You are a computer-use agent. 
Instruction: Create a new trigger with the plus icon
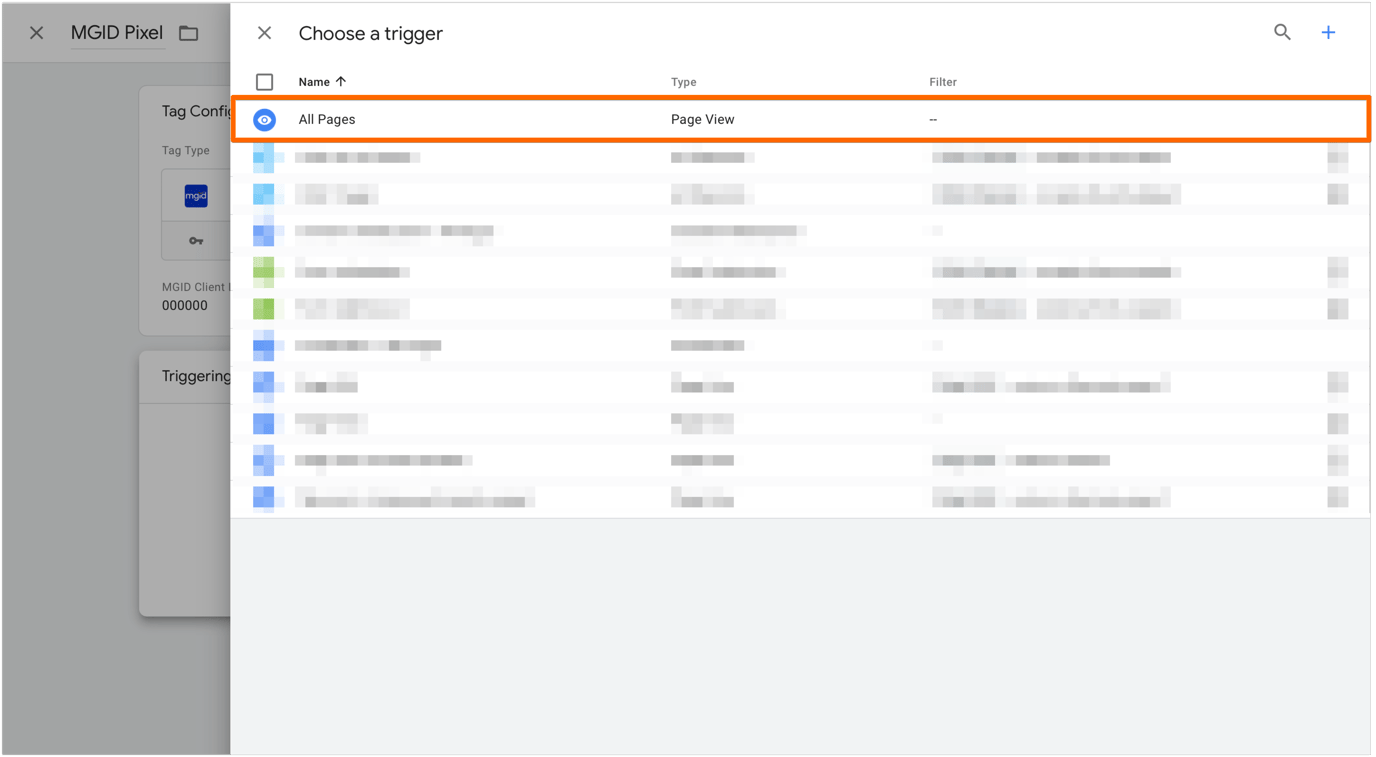1328,32
